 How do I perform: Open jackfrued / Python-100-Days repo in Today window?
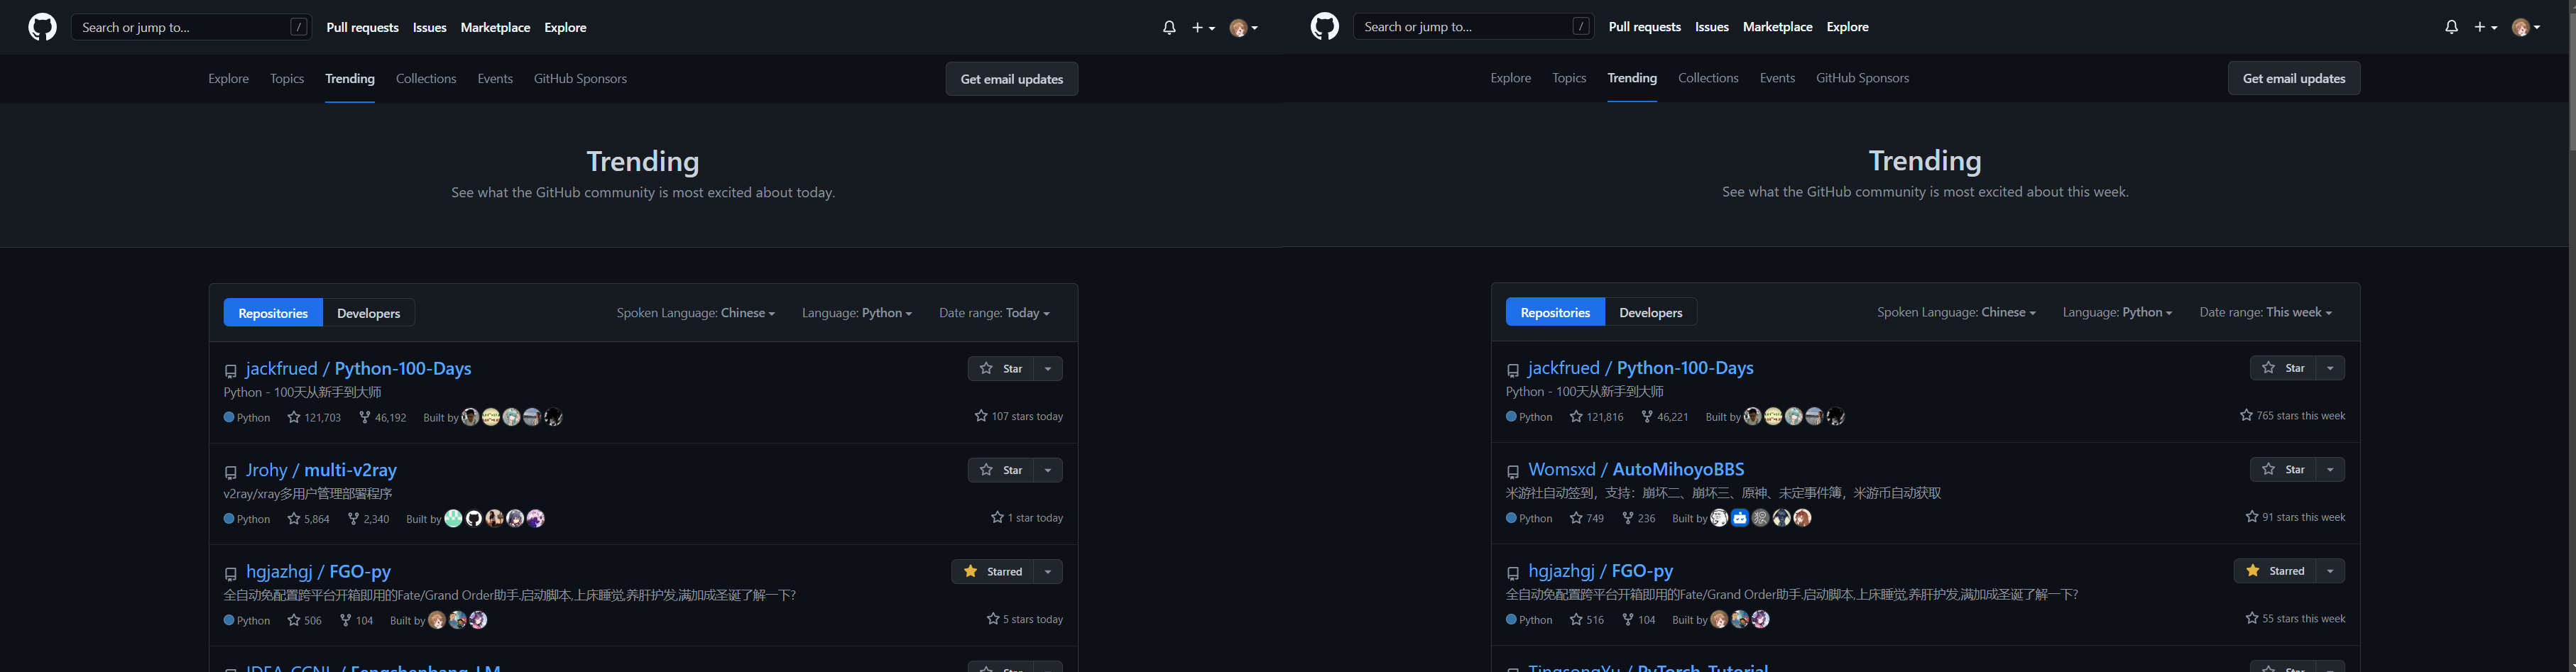[358, 369]
